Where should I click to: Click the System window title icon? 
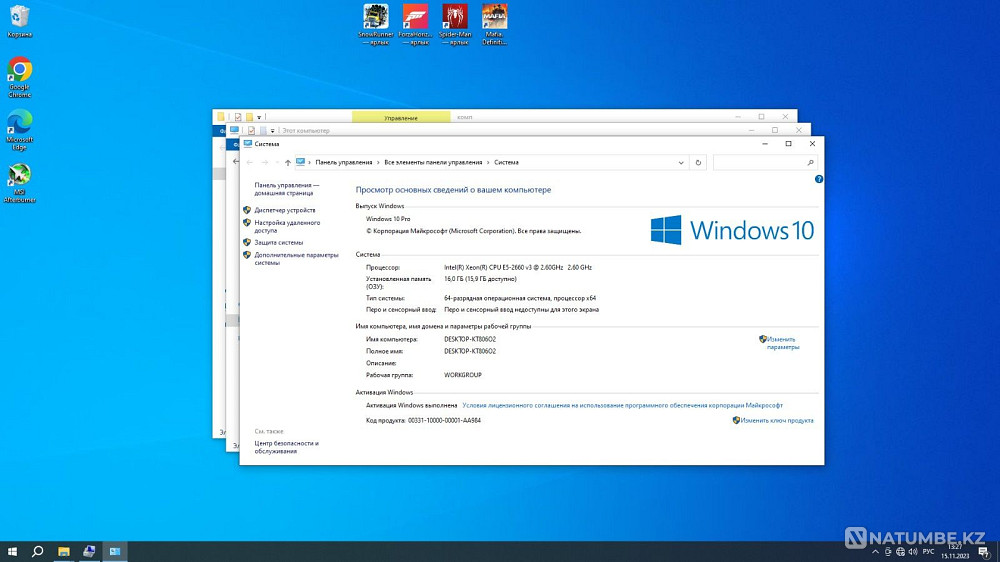[247, 144]
